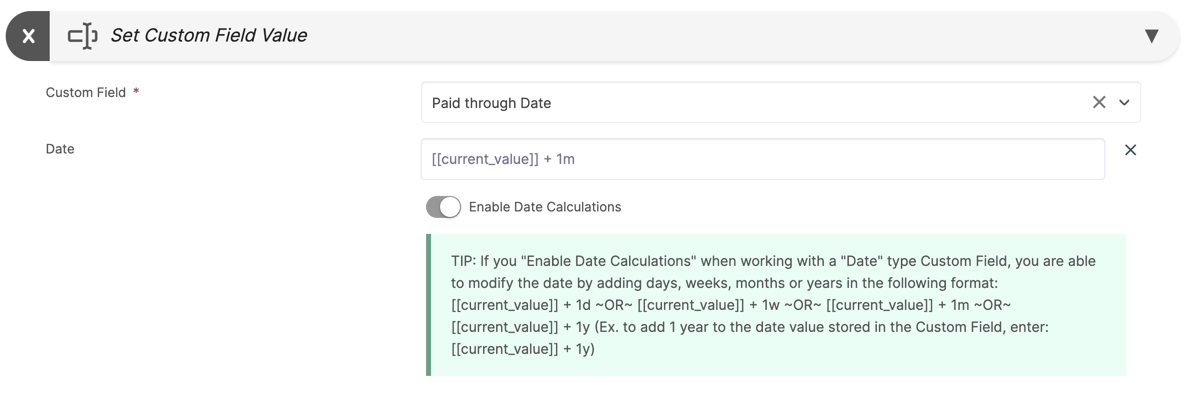This screenshot has height=393, width=1188.
Task: Click the Enable Date Calculations label
Action: click(545, 207)
